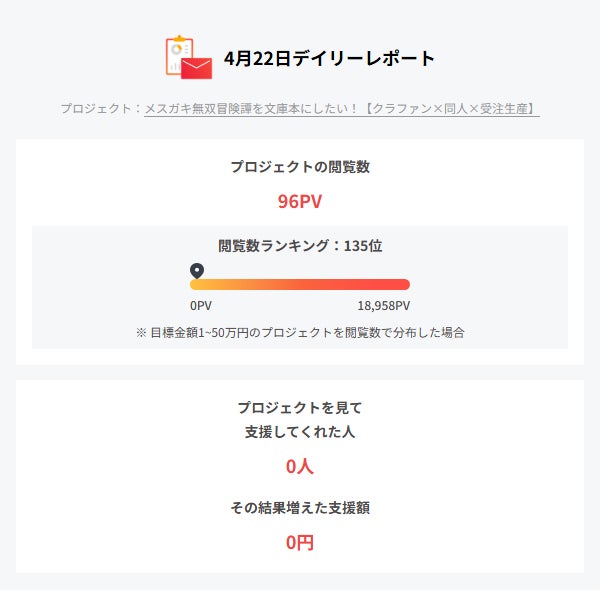Select the その結果増えた支援額 heading
This screenshot has height=590, width=600.
coord(300,508)
